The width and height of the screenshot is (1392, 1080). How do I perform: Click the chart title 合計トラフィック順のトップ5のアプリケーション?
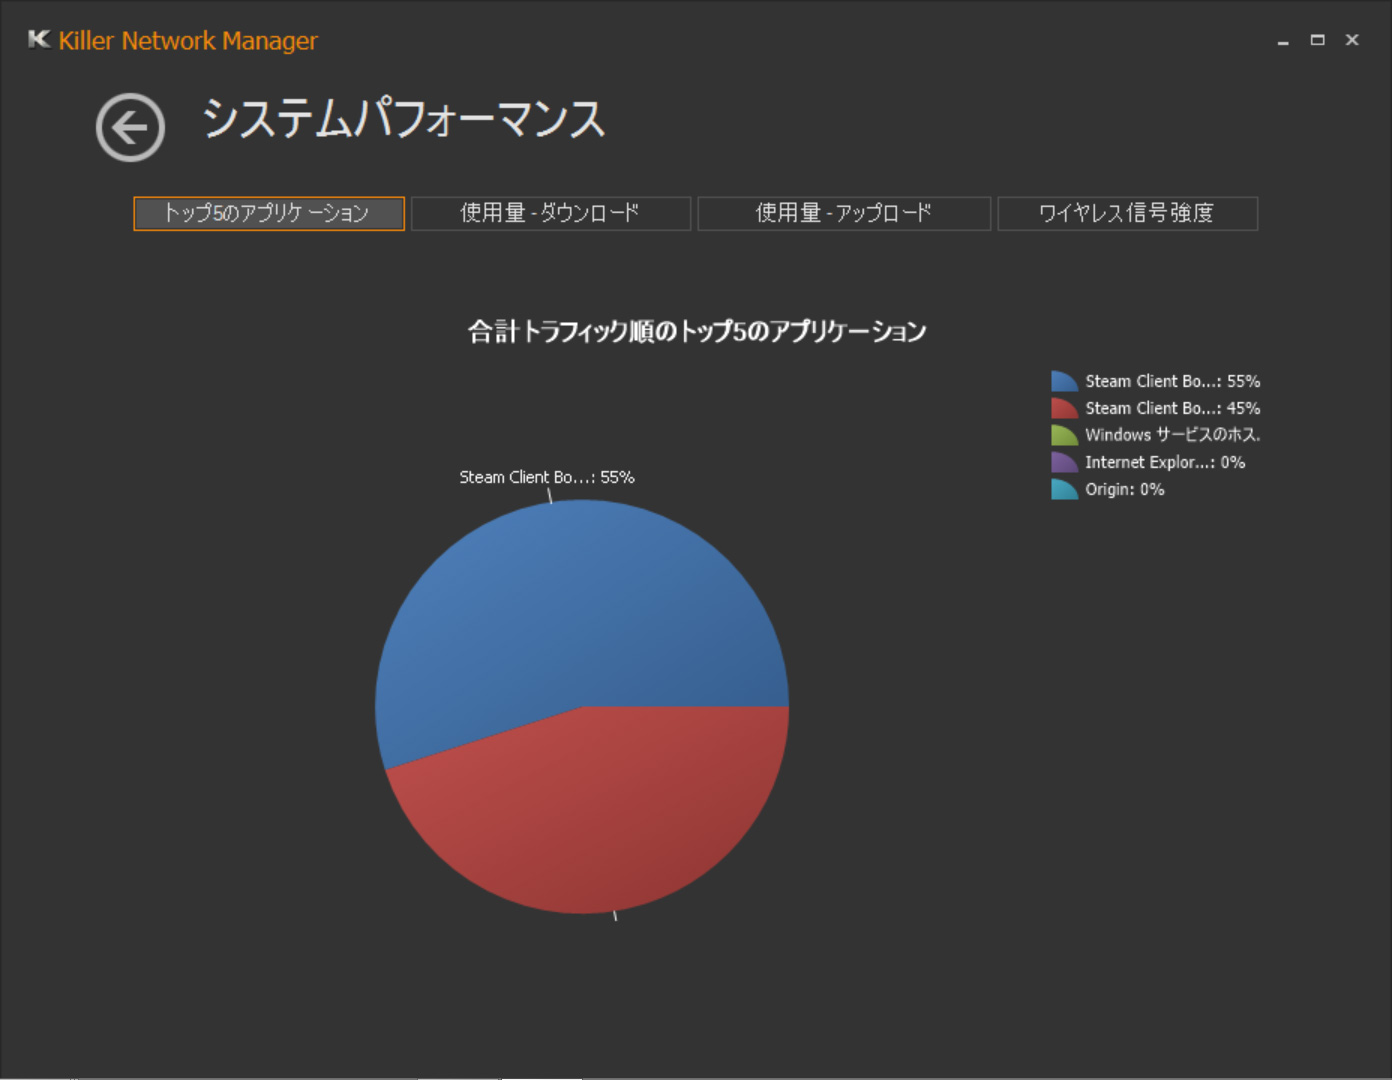click(697, 331)
